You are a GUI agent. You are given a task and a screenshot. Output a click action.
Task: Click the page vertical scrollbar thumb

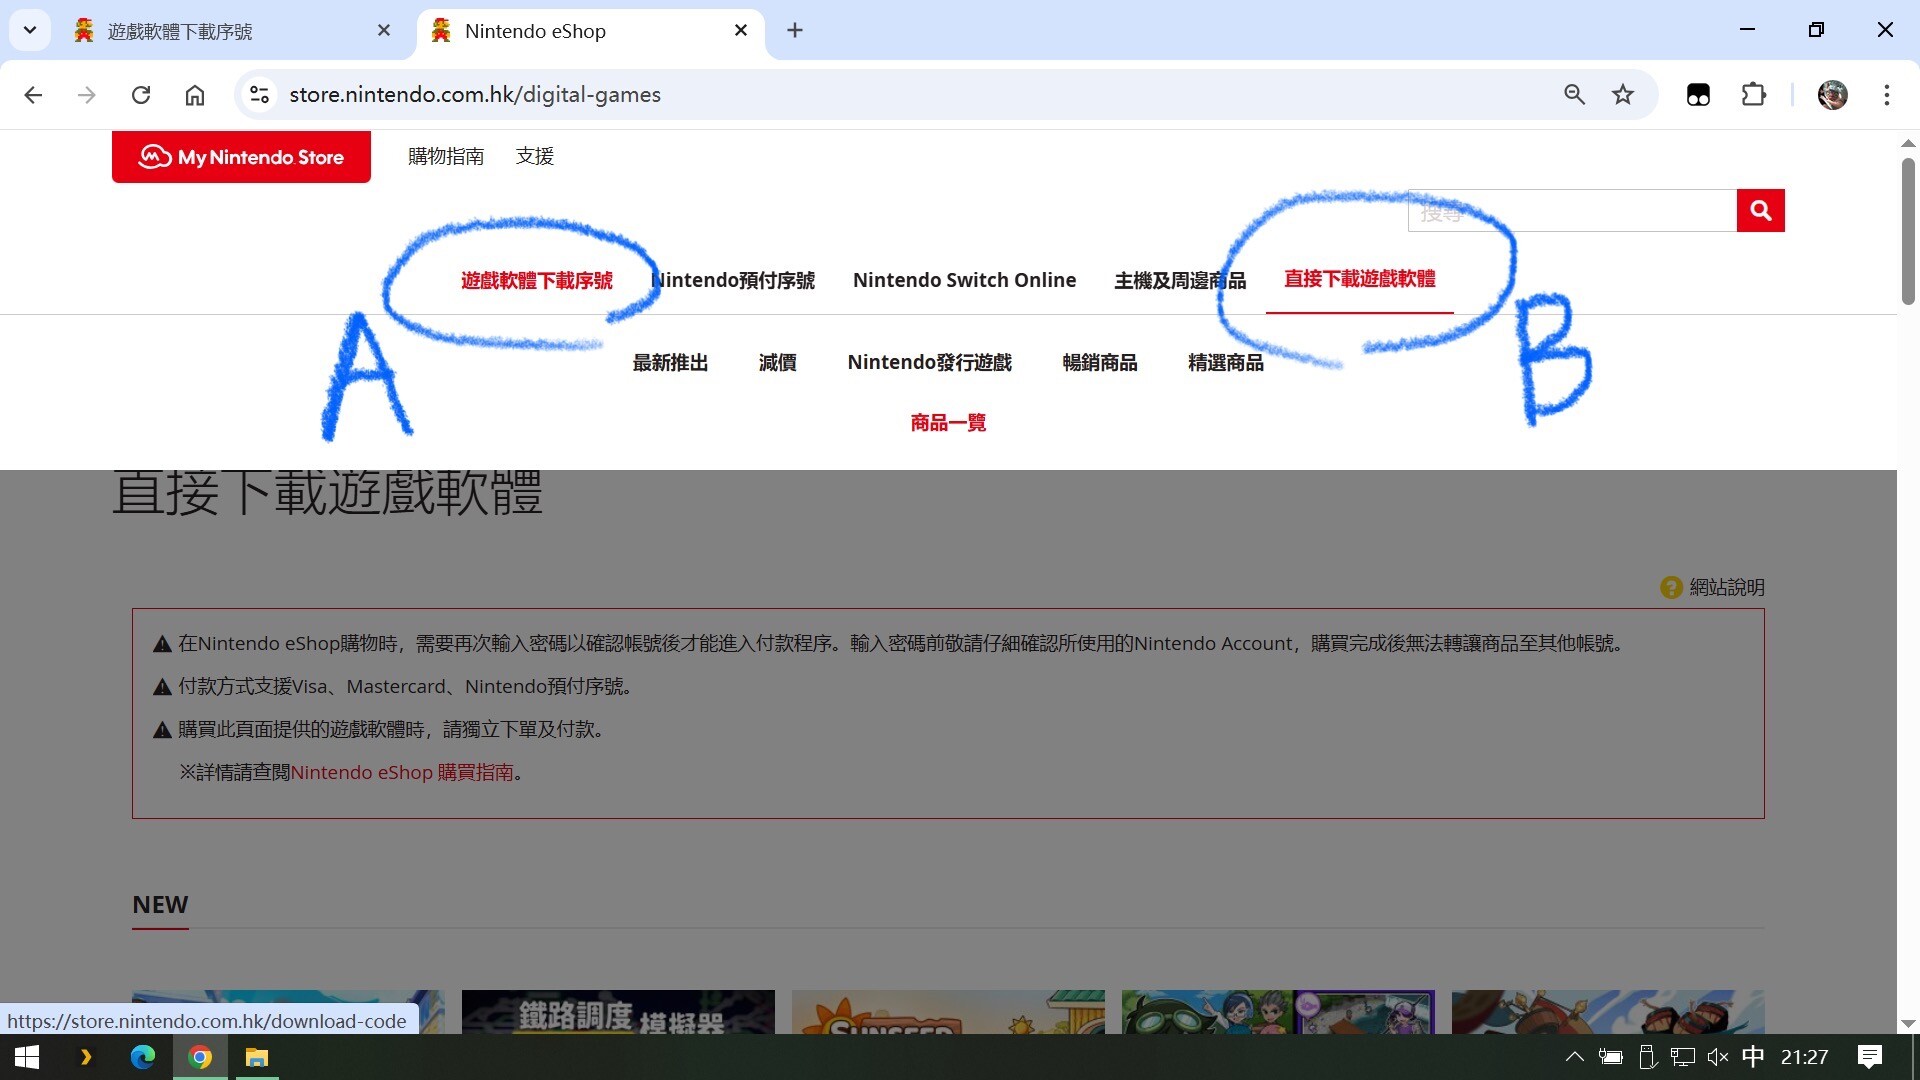pos(1908,230)
